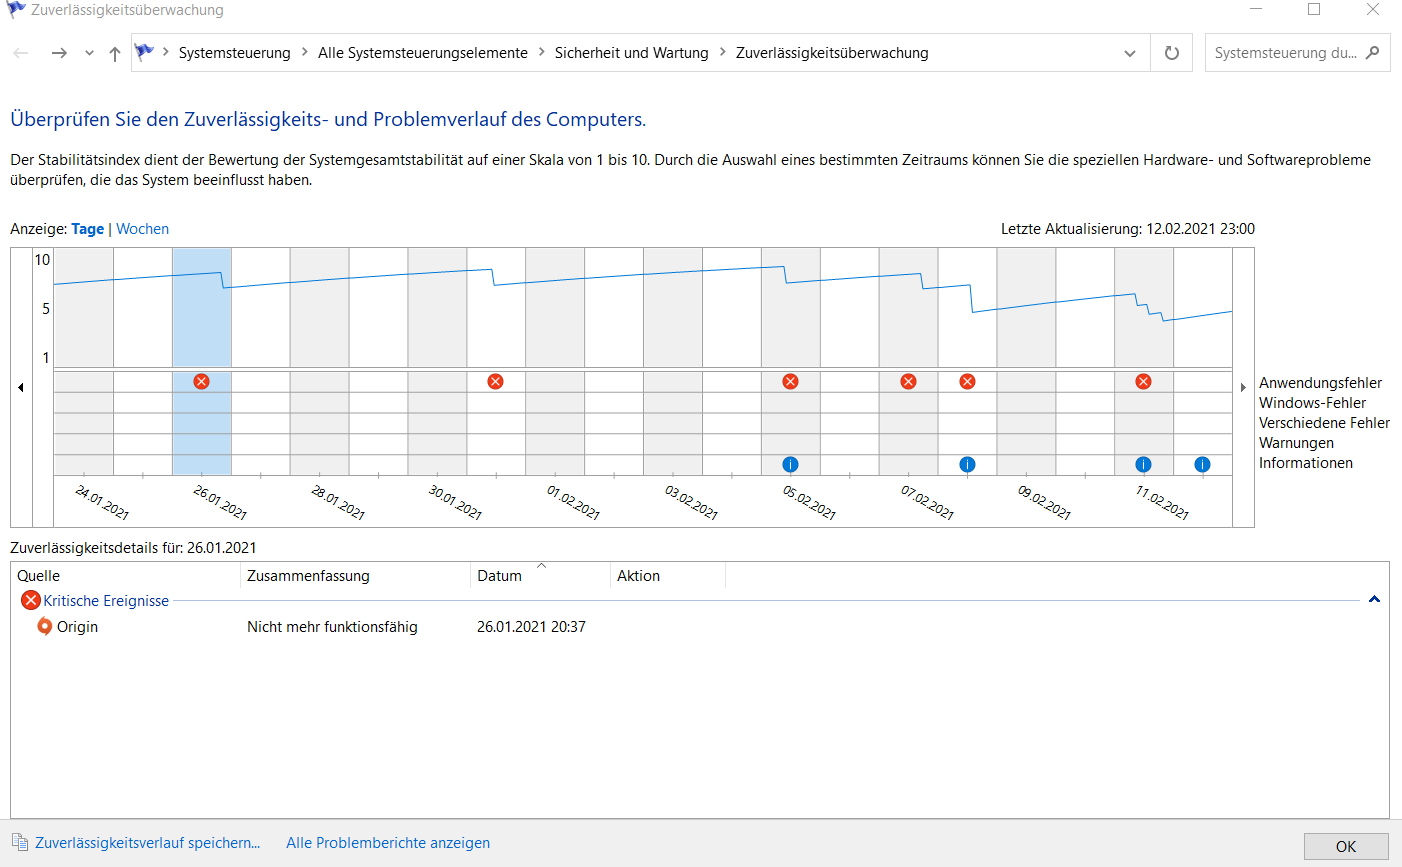Viewport: 1402px width, 867px height.
Task: Sort by the Zusammenfassung column header
Action: point(355,576)
